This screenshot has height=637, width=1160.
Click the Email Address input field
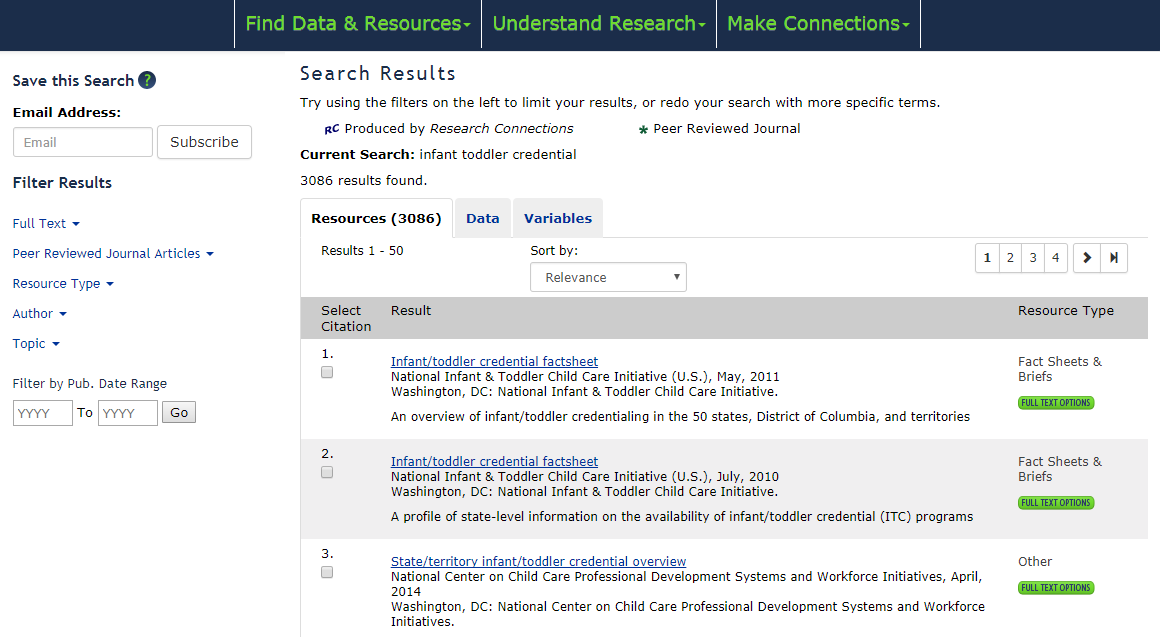point(82,141)
